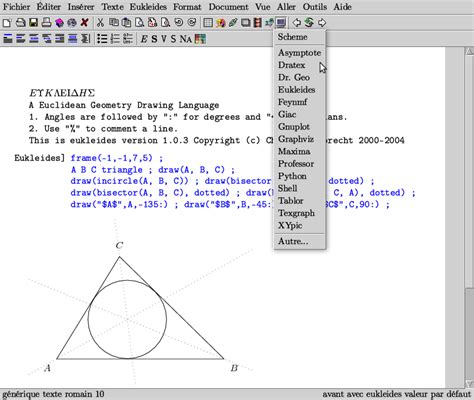Click the vertical scrollbar down arrow

click(x=469, y=384)
